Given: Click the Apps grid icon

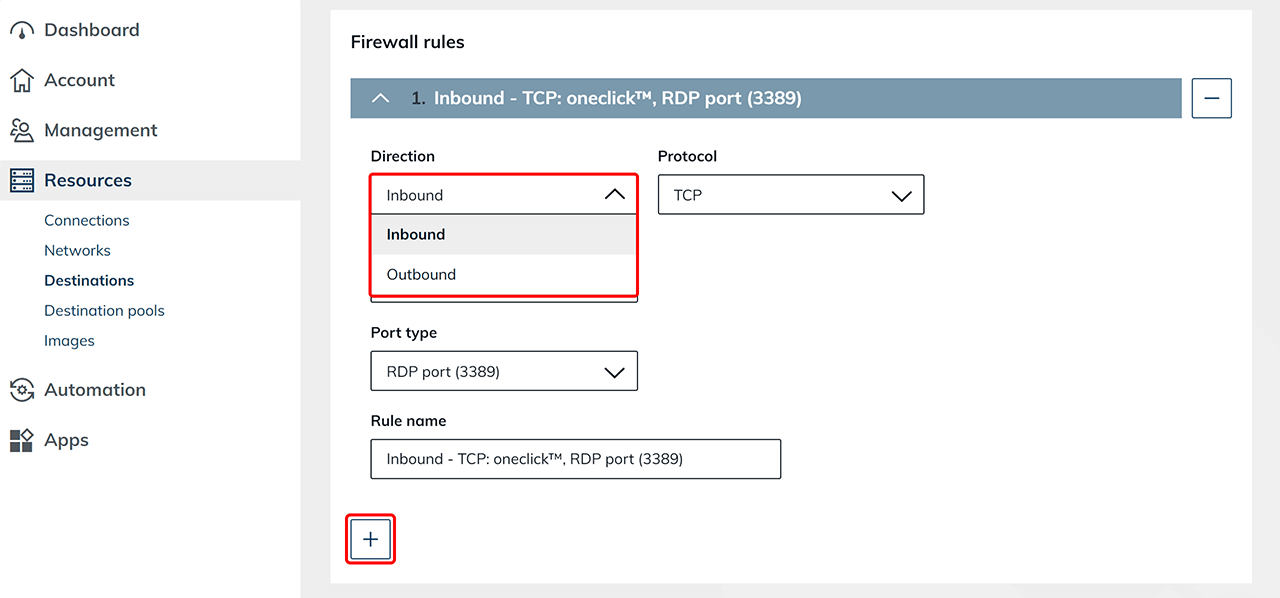Looking at the screenshot, I should [x=21, y=440].
